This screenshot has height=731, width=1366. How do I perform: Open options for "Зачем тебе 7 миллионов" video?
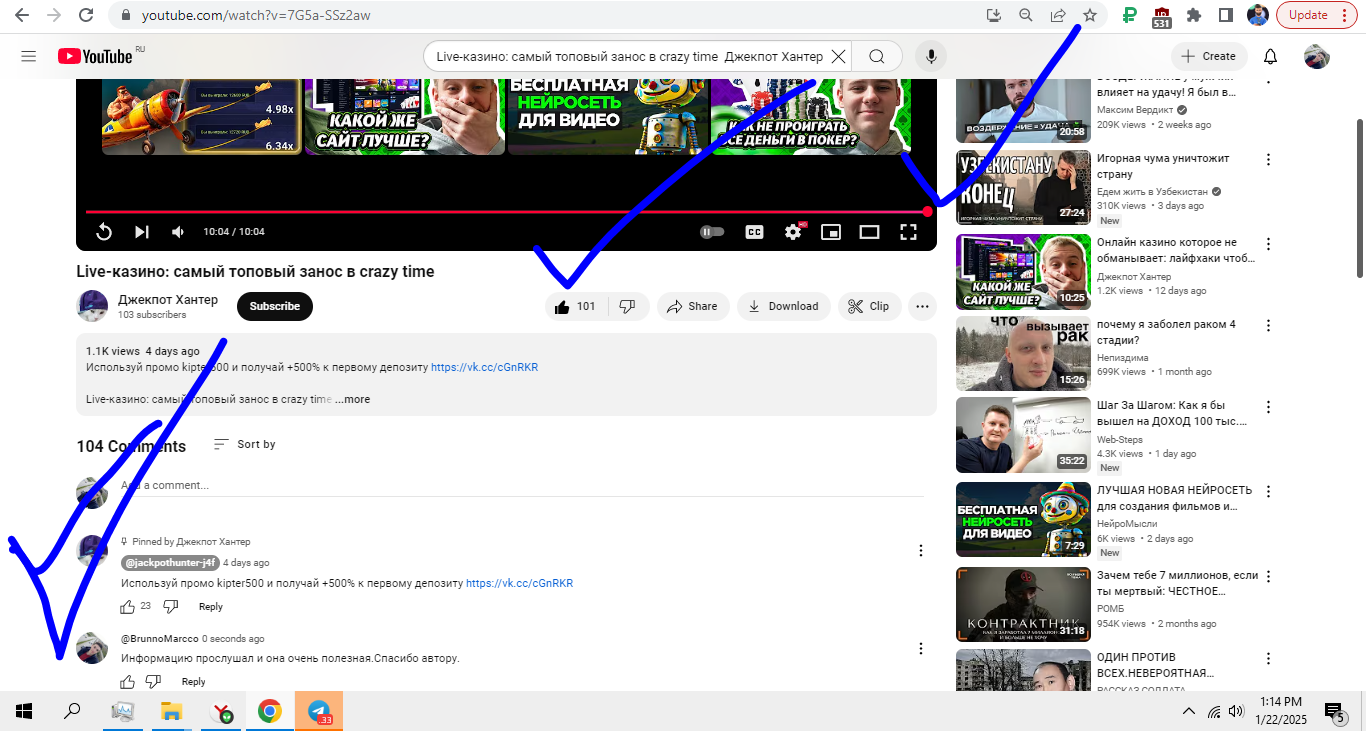(x=1269, y=577)
